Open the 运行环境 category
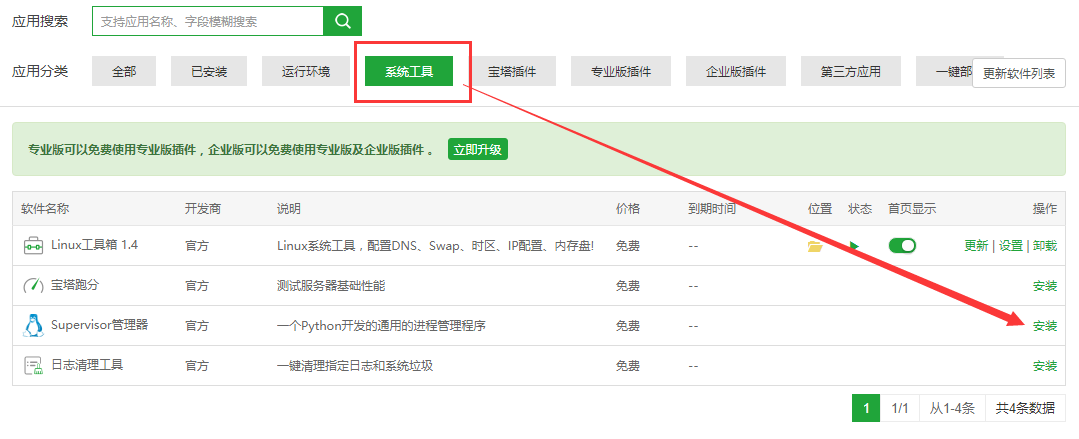1079x439 pixels. 306,72
